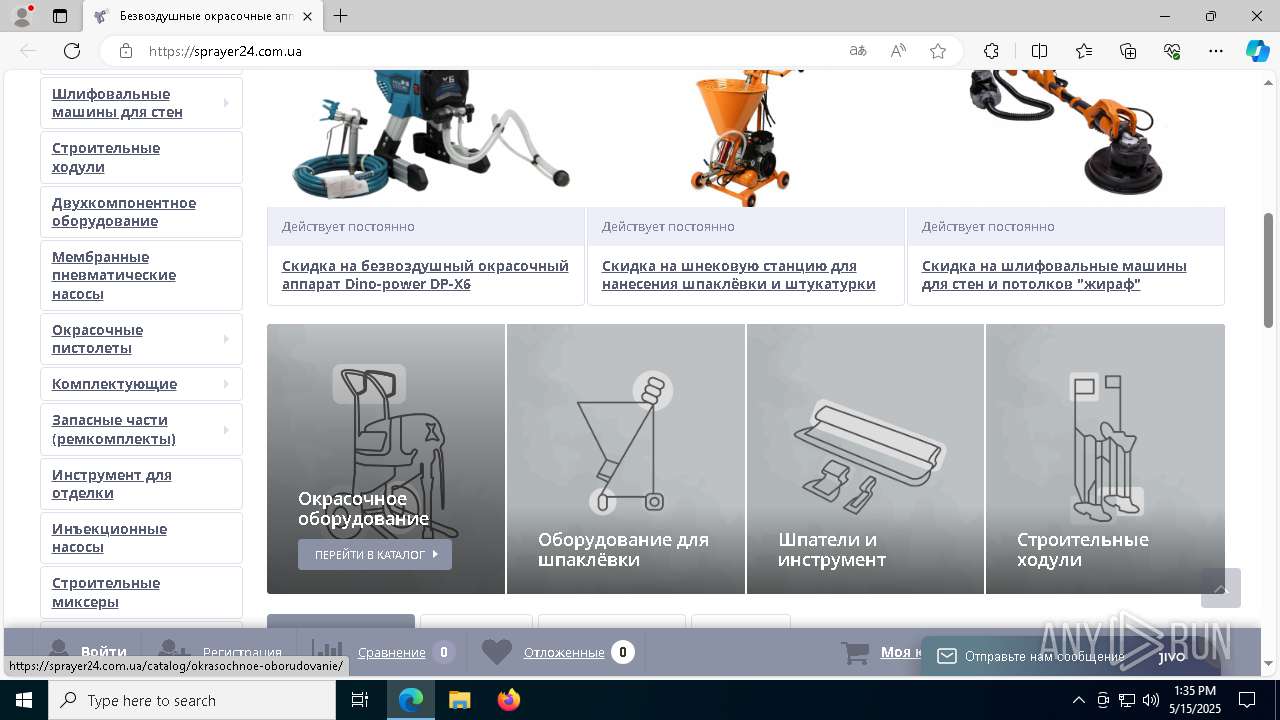Click ПЕРЕЙТИ В КАТАЛОГ button

pyautogui.click(x=375, y=554)
